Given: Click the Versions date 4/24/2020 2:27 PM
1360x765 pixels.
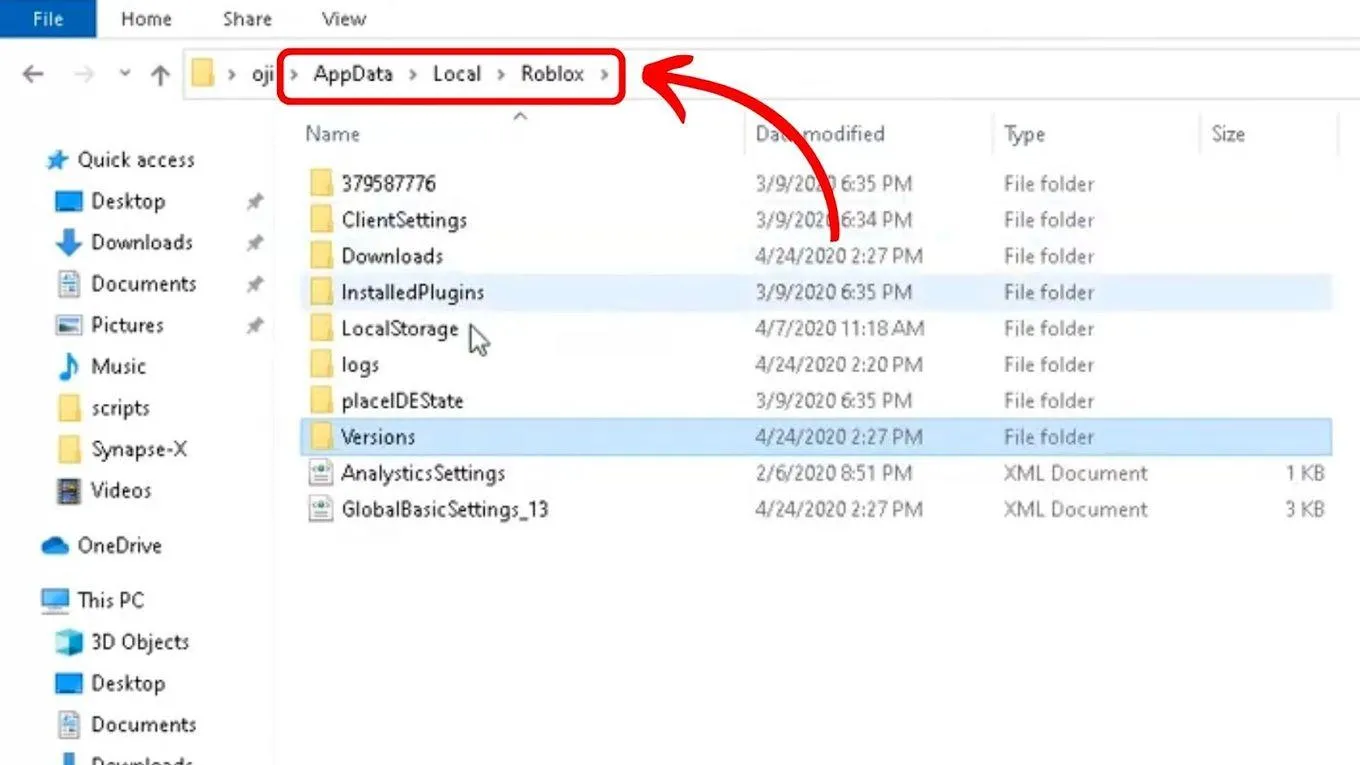Looking at the screenshot, I should (839, 437).
